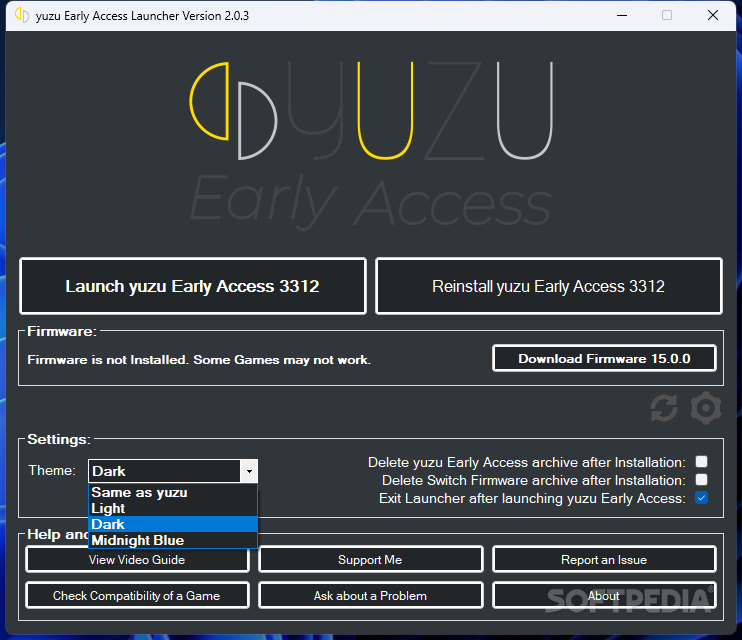Click the yuzu logo in title bar

tap(22, 15)
